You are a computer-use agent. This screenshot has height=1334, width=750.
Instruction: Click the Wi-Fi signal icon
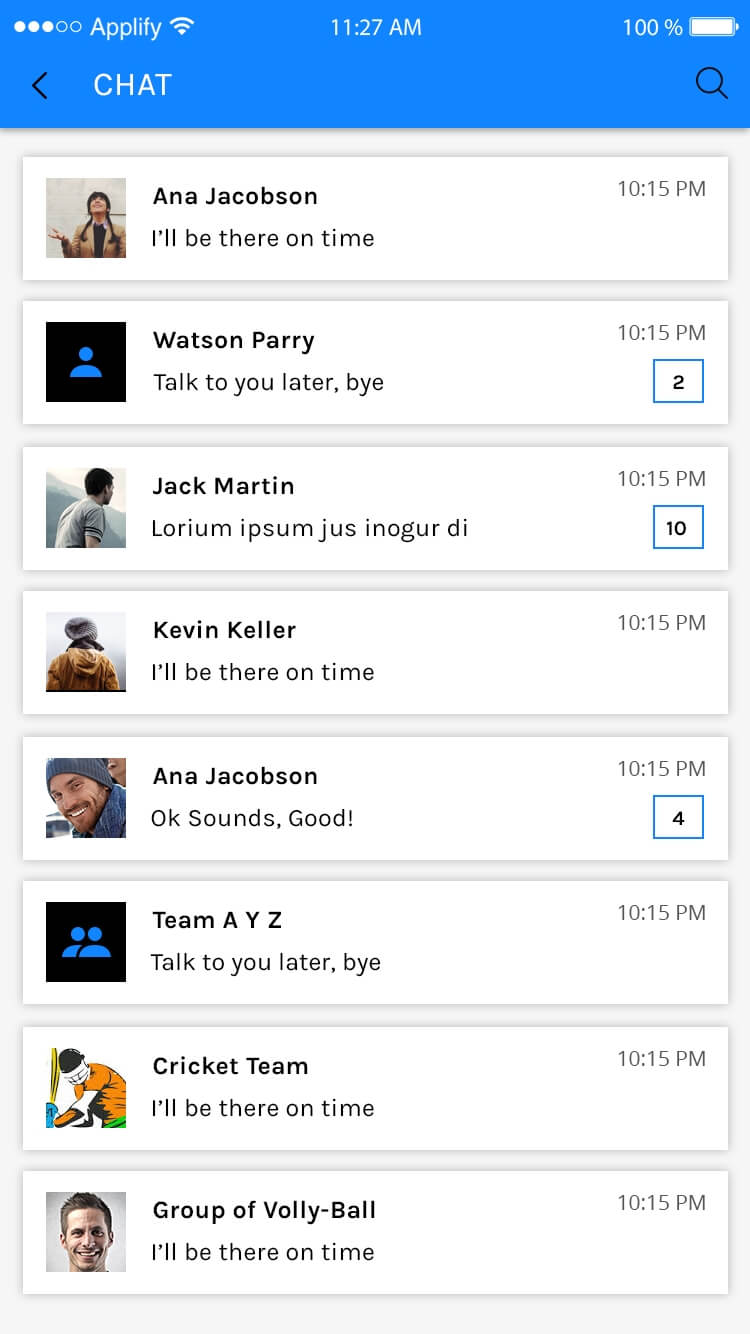click(x=182, y=27)
